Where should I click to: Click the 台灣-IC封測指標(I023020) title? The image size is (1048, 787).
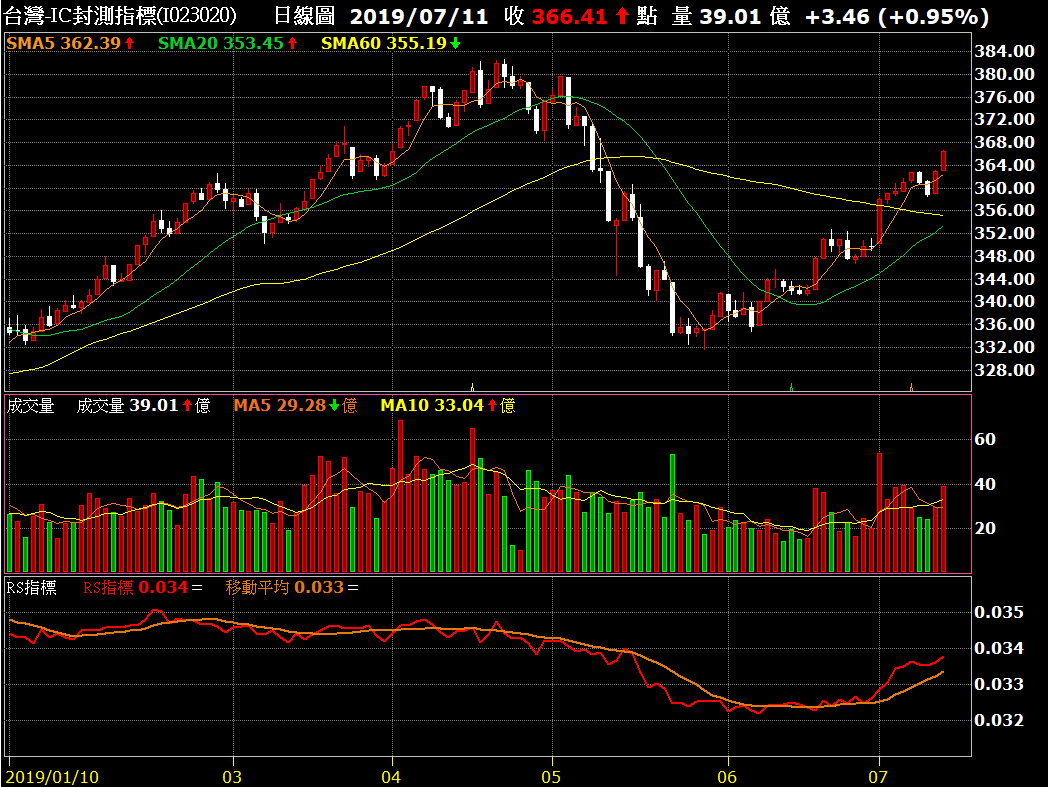point(120,17)
